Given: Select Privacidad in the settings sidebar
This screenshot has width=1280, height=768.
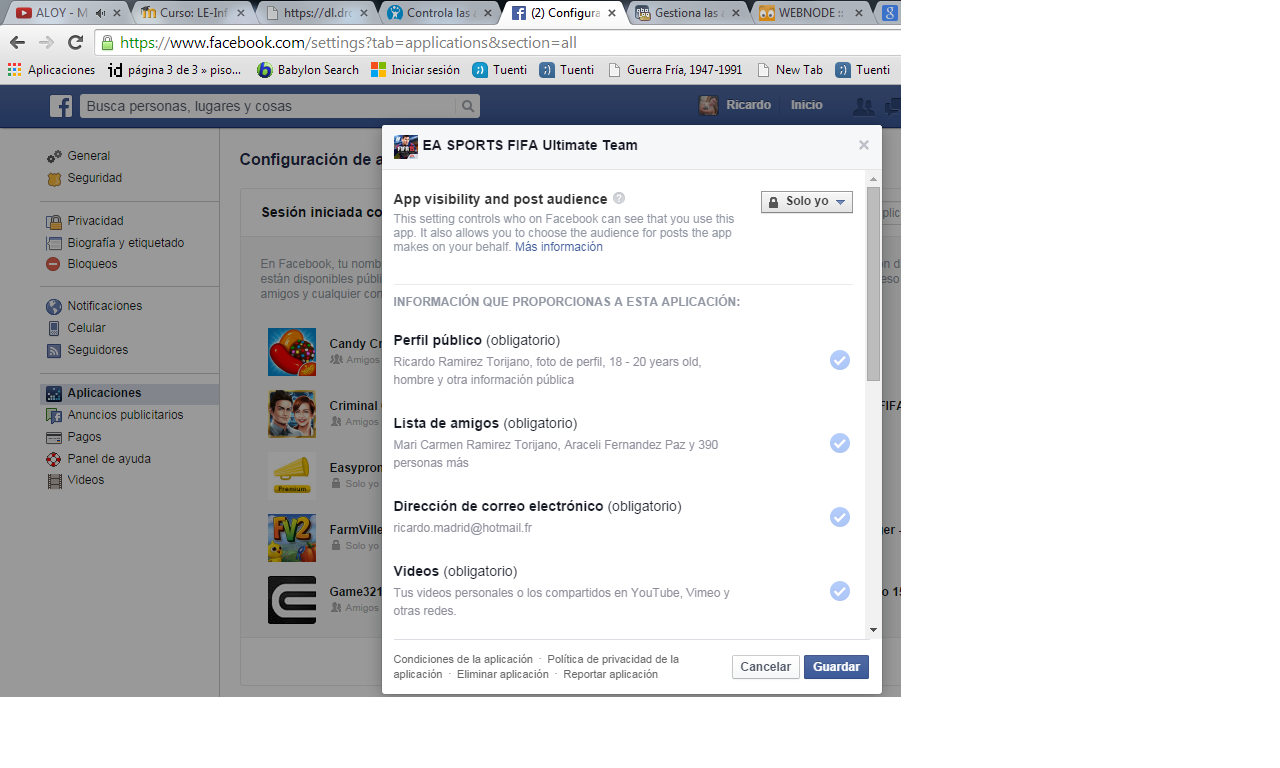Looking at the screenshot, I should pyautogui.click(x=96, y=221).
